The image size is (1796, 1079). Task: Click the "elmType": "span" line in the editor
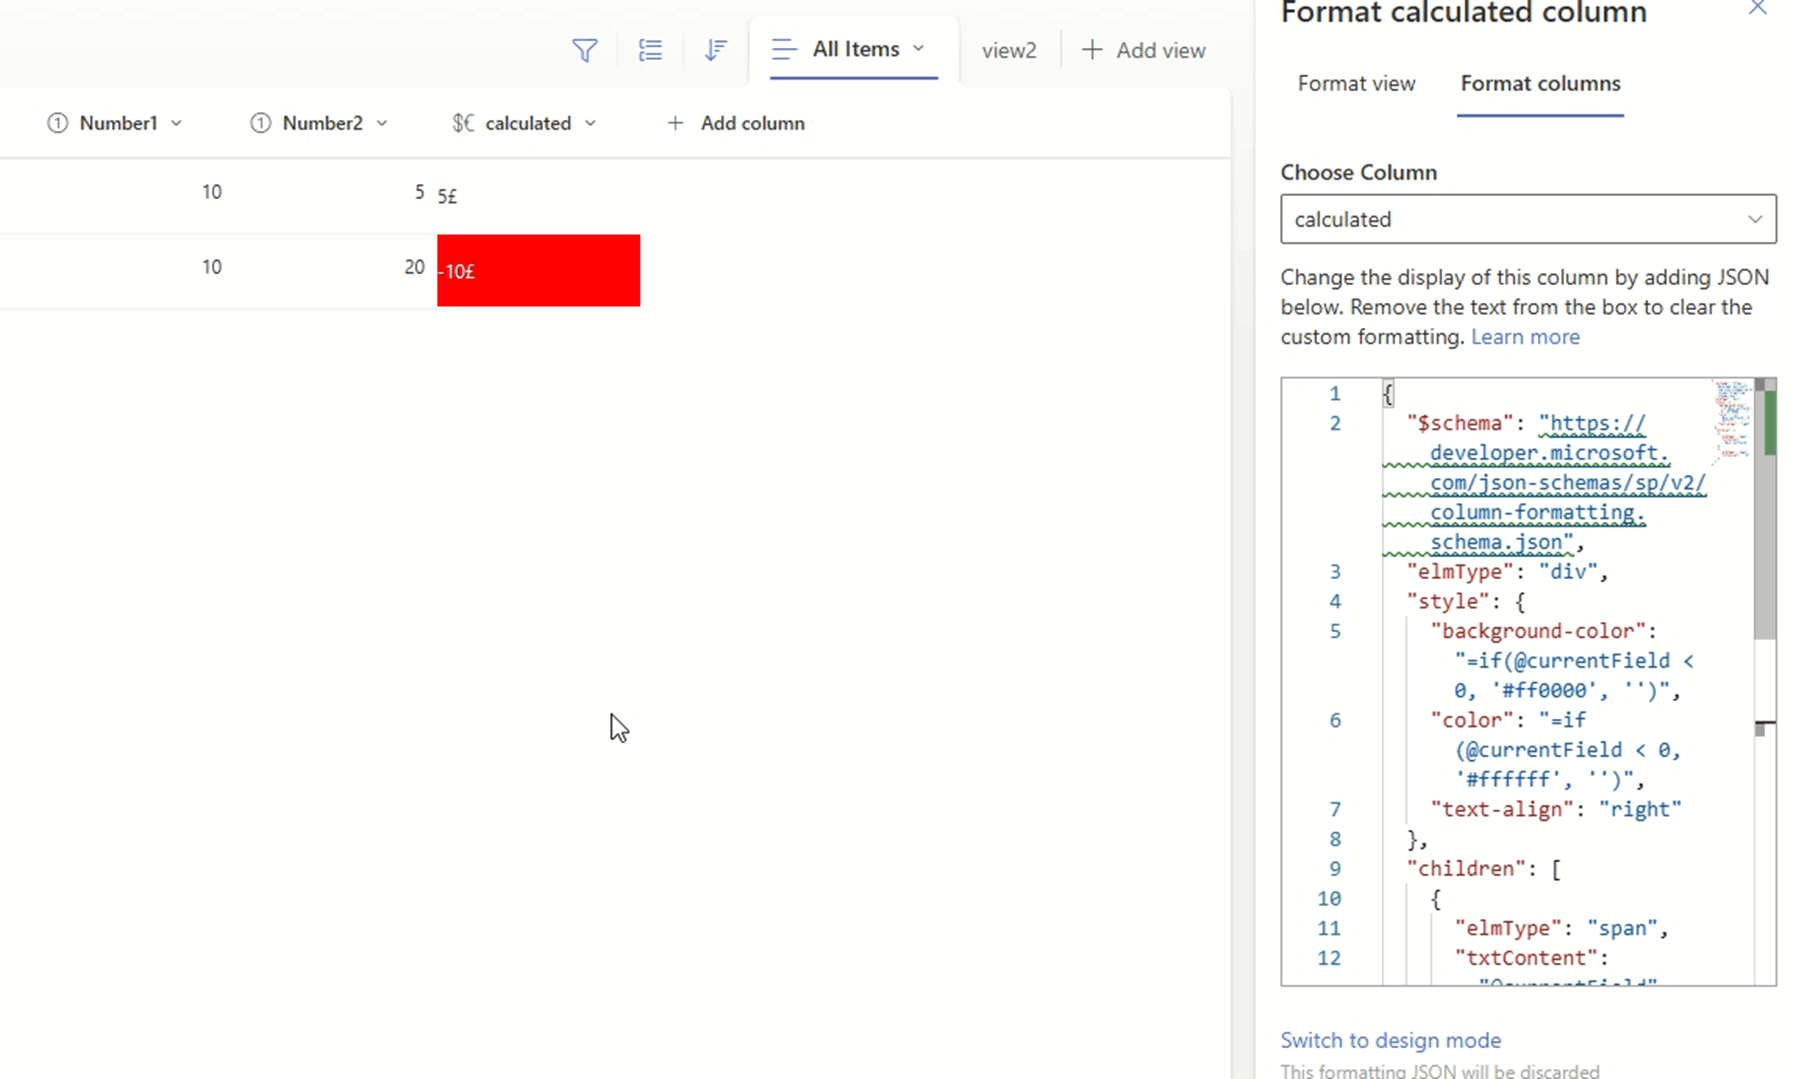[x=1561, y=928]
